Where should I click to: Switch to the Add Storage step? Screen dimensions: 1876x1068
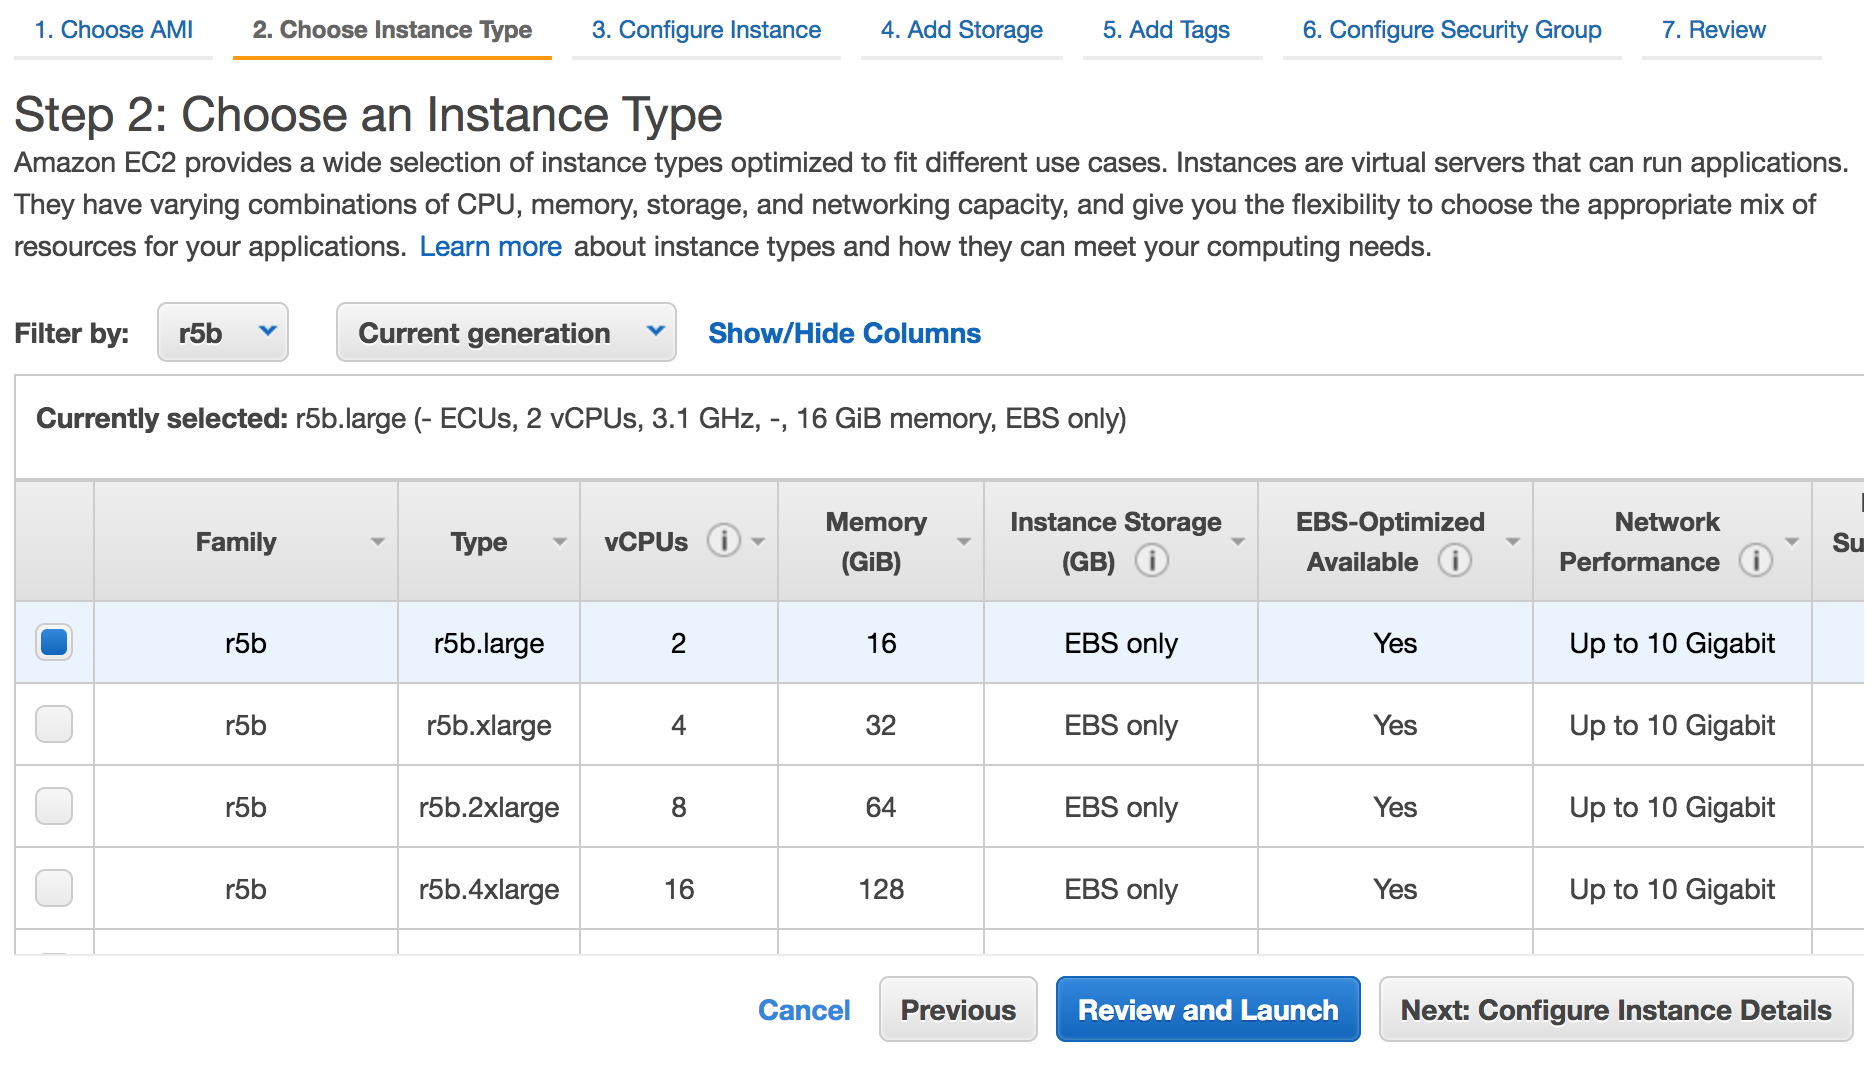tap(960, 30)
